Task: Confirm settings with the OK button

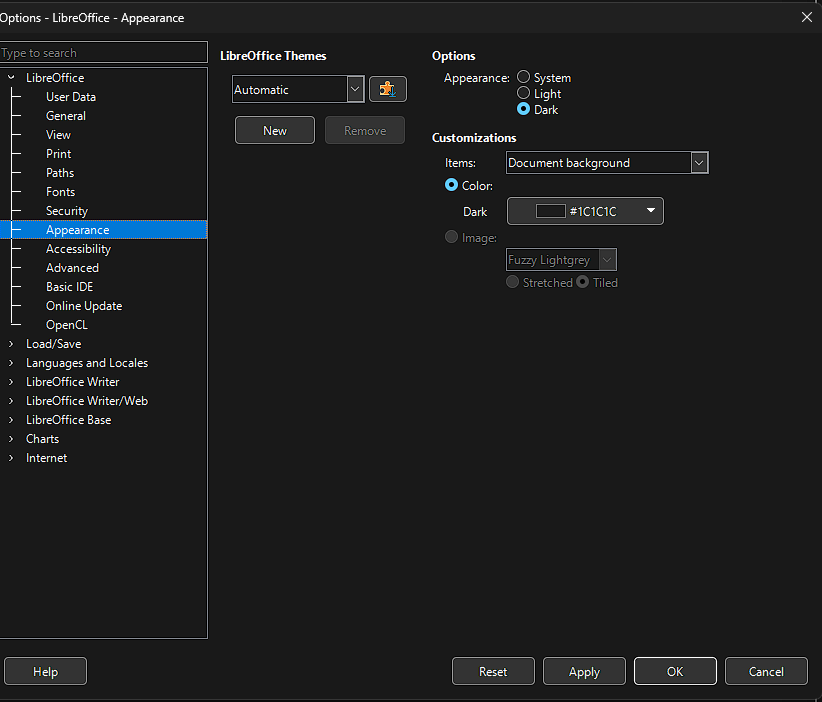Action: point(675,671)
